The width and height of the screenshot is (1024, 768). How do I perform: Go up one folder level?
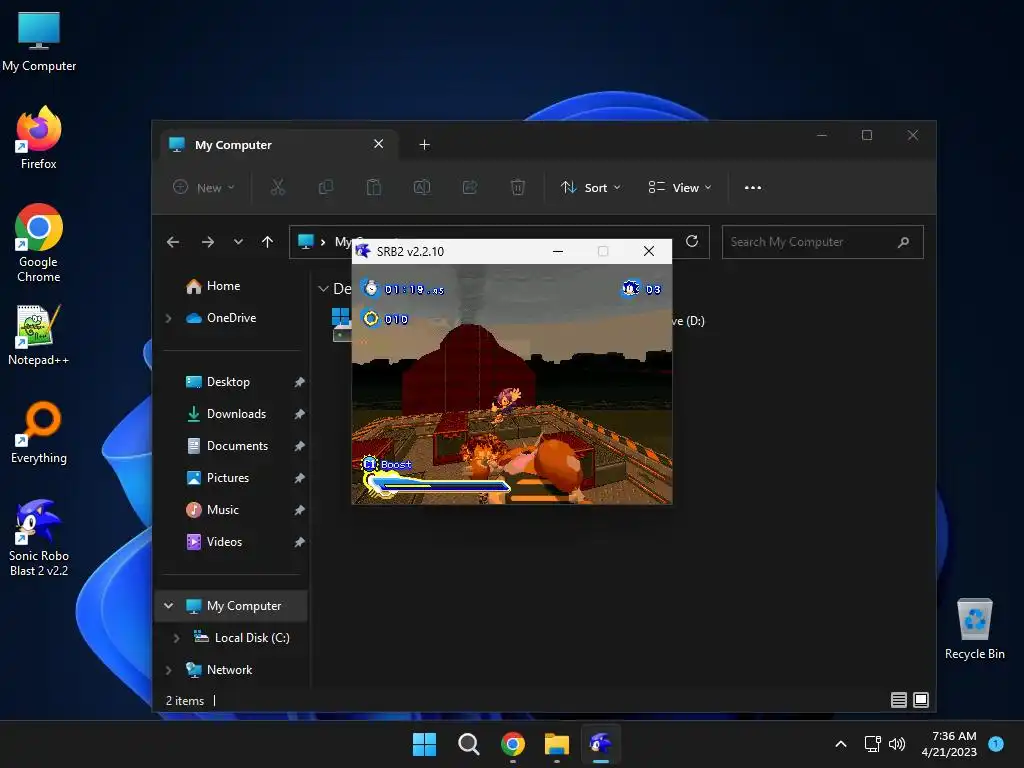point(268,242)
